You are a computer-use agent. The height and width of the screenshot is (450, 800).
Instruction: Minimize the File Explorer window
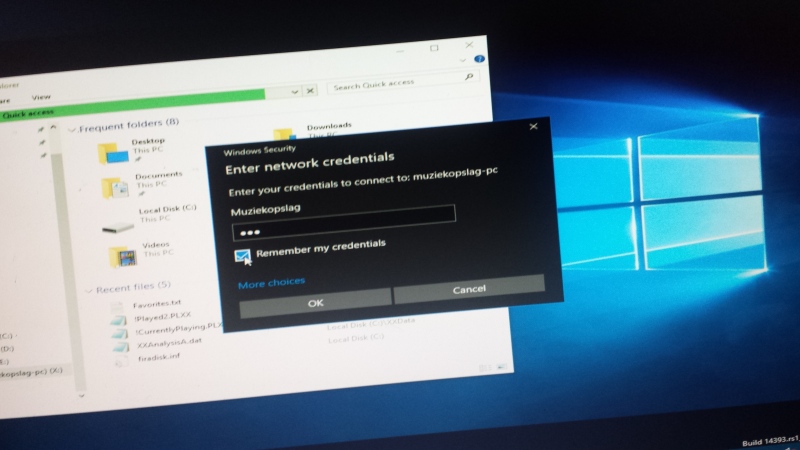point(400,51)
